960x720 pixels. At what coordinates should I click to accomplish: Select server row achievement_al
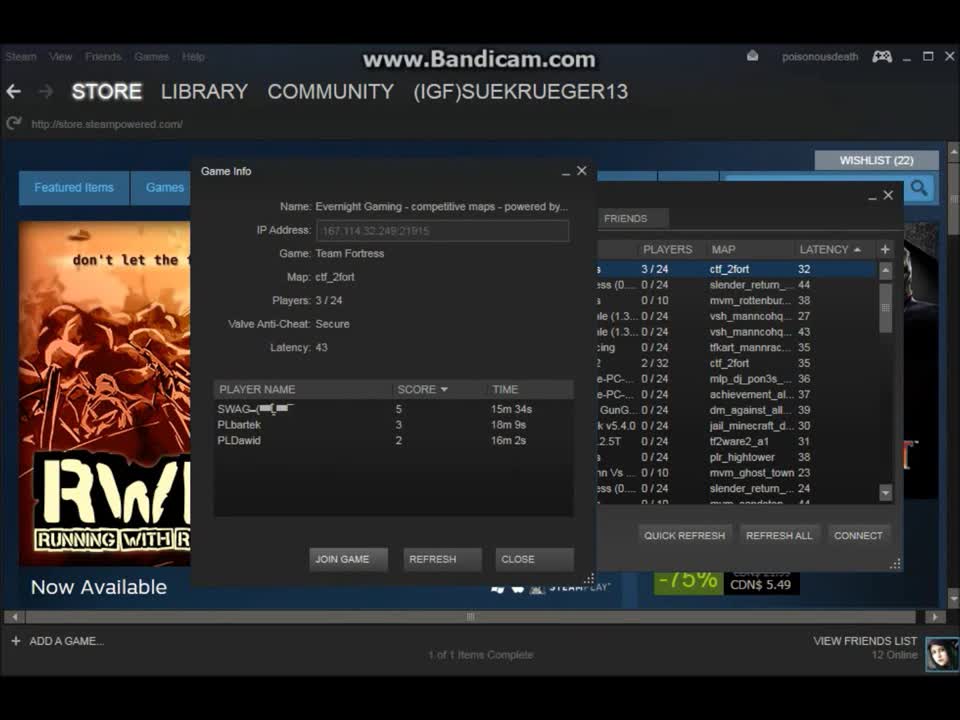click(x=737, y=394)
